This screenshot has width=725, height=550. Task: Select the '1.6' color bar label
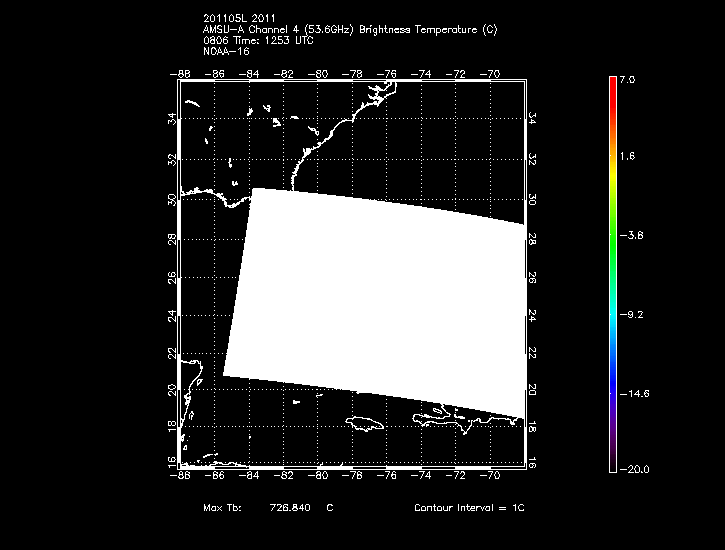pyautogui.click(x=627, y=156)
